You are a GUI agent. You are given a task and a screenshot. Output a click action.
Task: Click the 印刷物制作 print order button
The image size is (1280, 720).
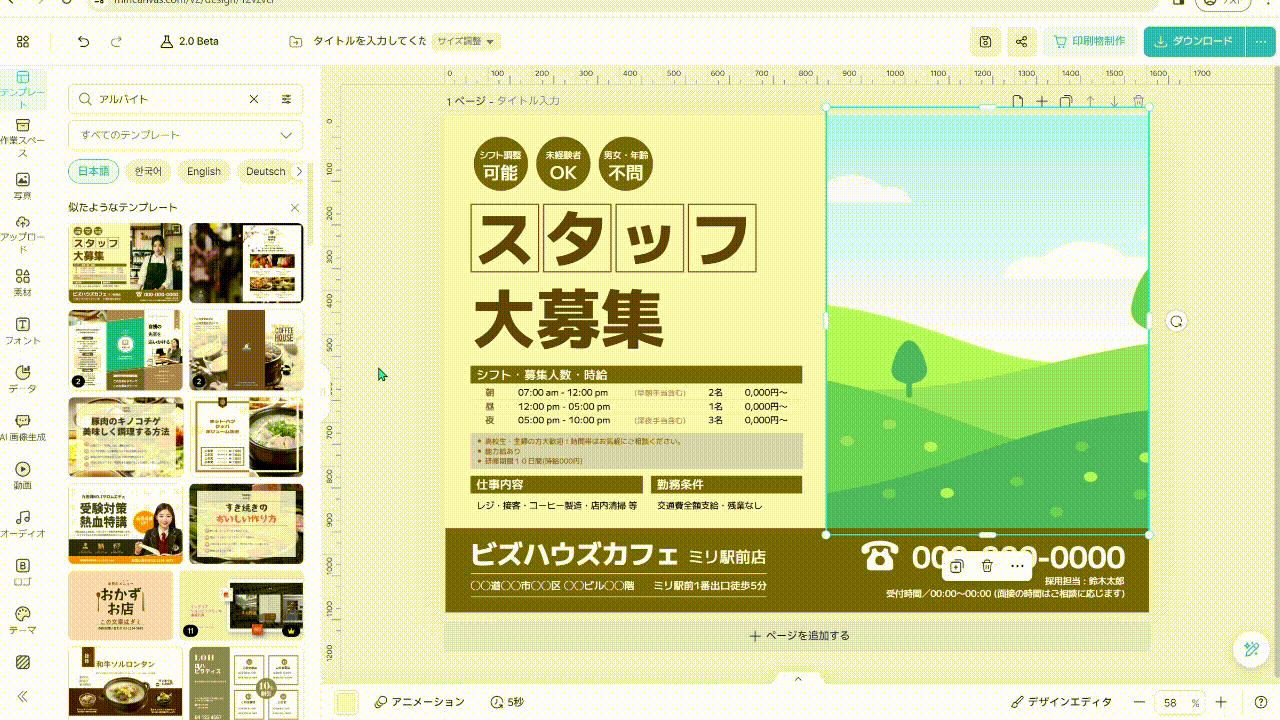point(1090,41)
